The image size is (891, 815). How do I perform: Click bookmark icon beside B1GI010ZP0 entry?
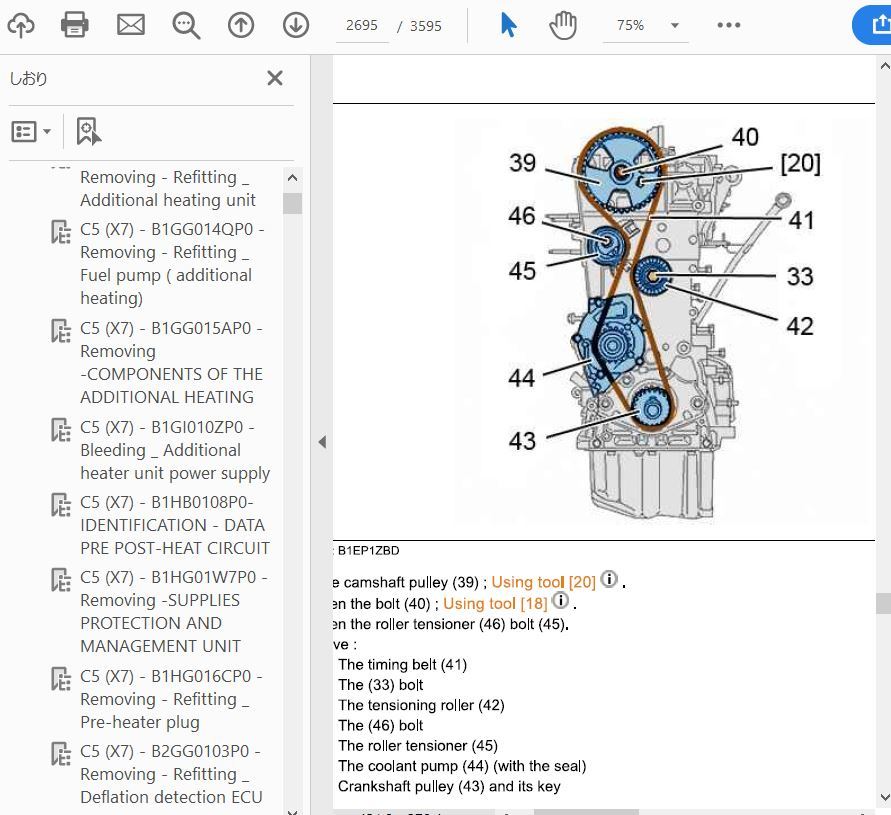point(61,430)
